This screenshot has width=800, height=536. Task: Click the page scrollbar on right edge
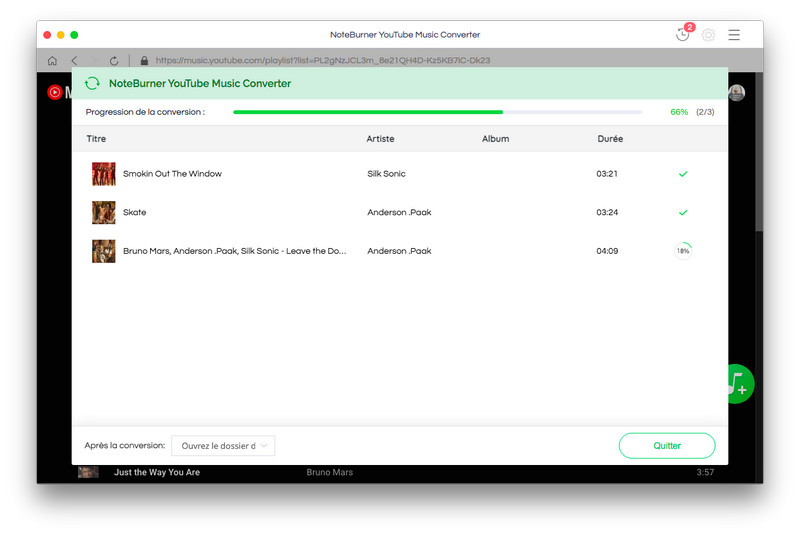pos(759,153)
